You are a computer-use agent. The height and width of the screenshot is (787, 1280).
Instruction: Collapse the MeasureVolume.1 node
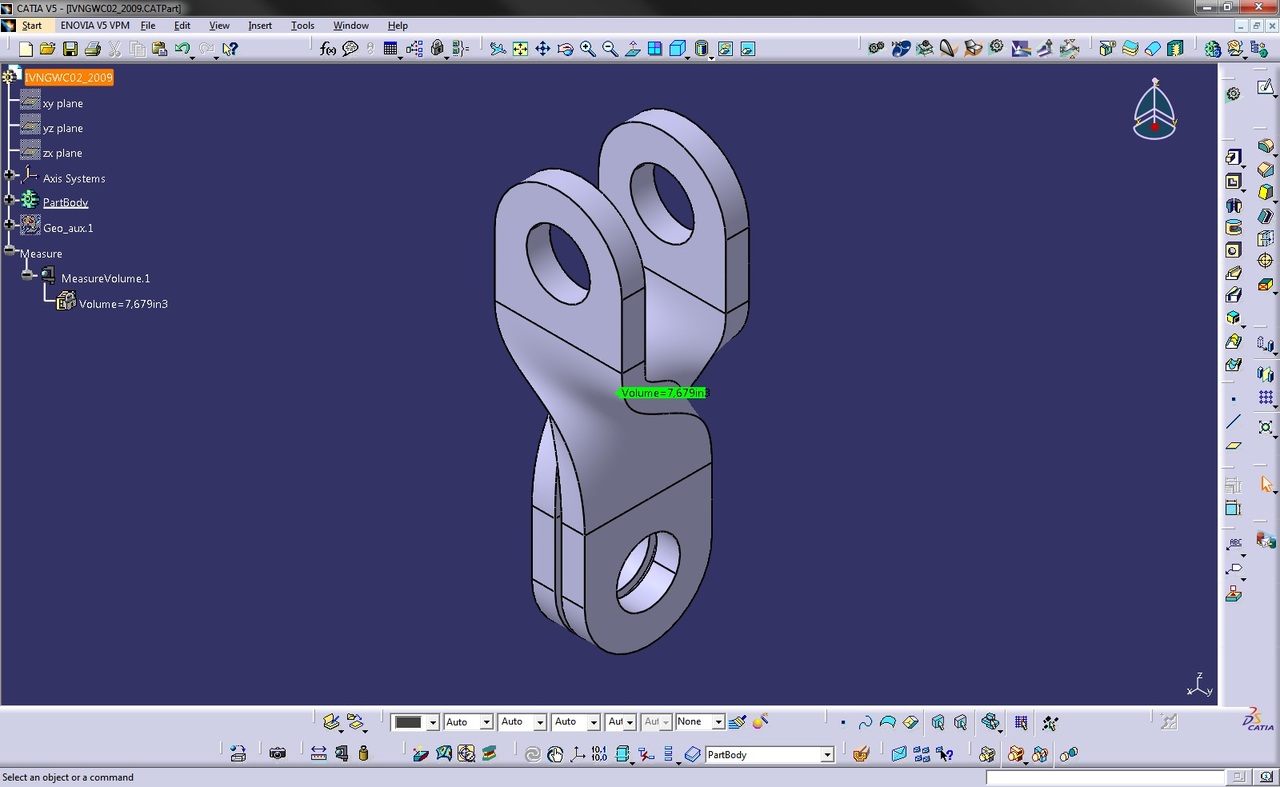[x=27, y=274]
